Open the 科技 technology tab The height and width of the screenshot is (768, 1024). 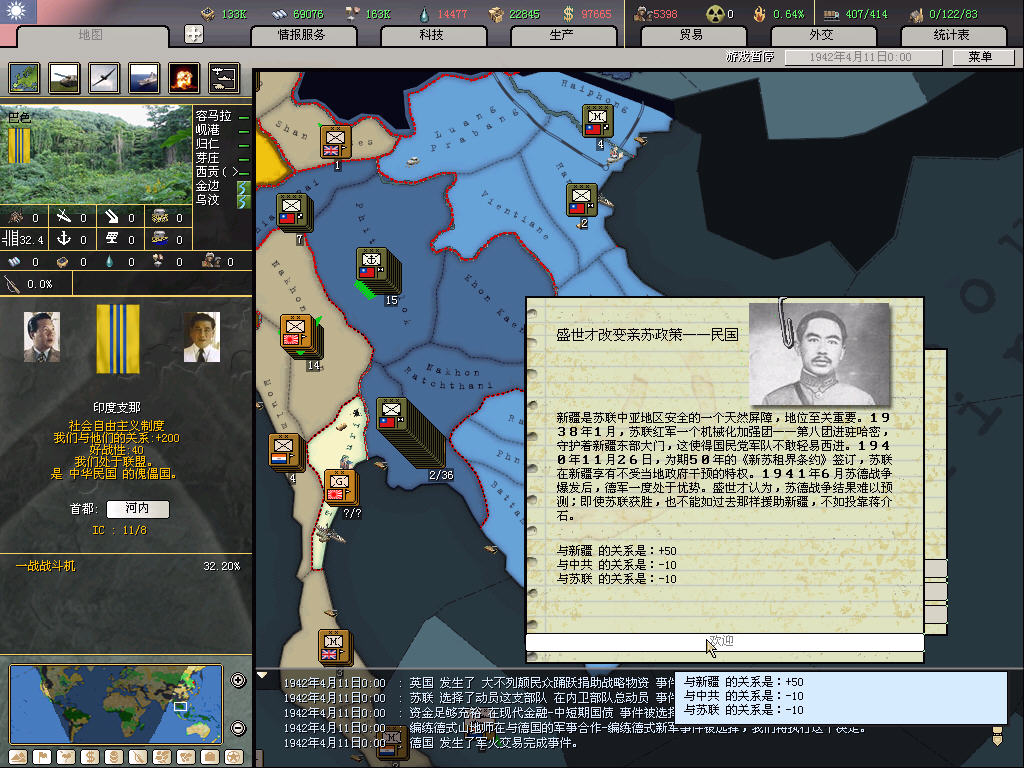tap(432, 35)
